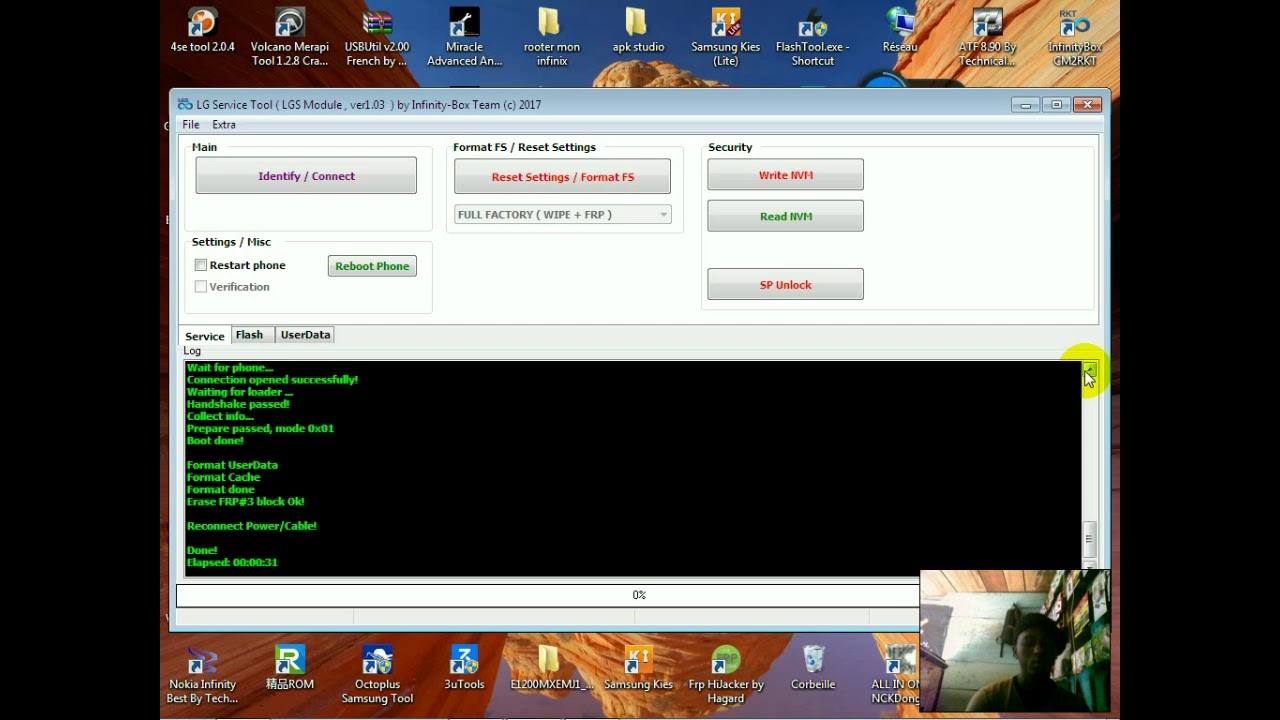Click 'Elapsed: 00:00:31' log line
This screenshot has height=720, width=1280.
point(232,563)
